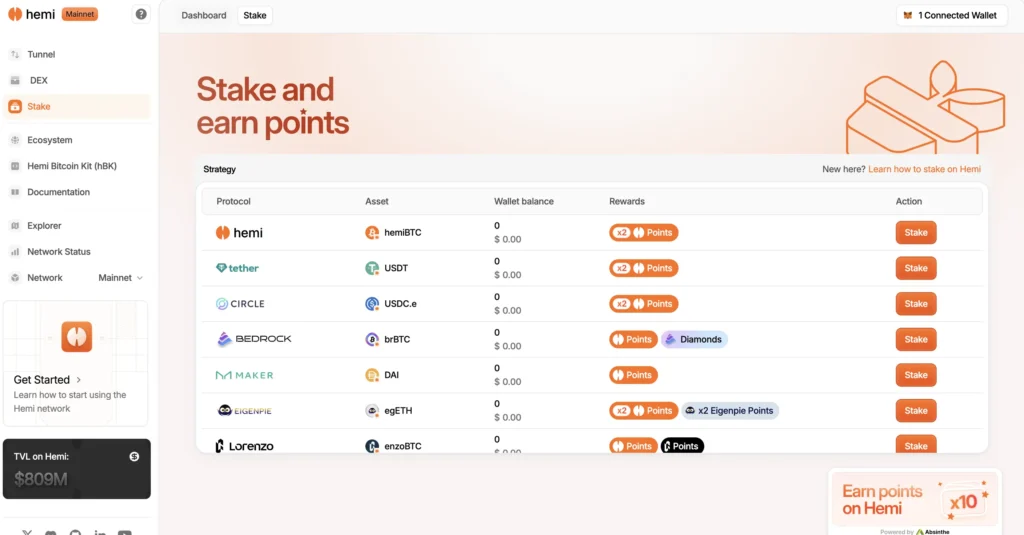Click the USDC.e asset coin icon
The width and height of the screenshot is (1024, 535).
(372, 304)
